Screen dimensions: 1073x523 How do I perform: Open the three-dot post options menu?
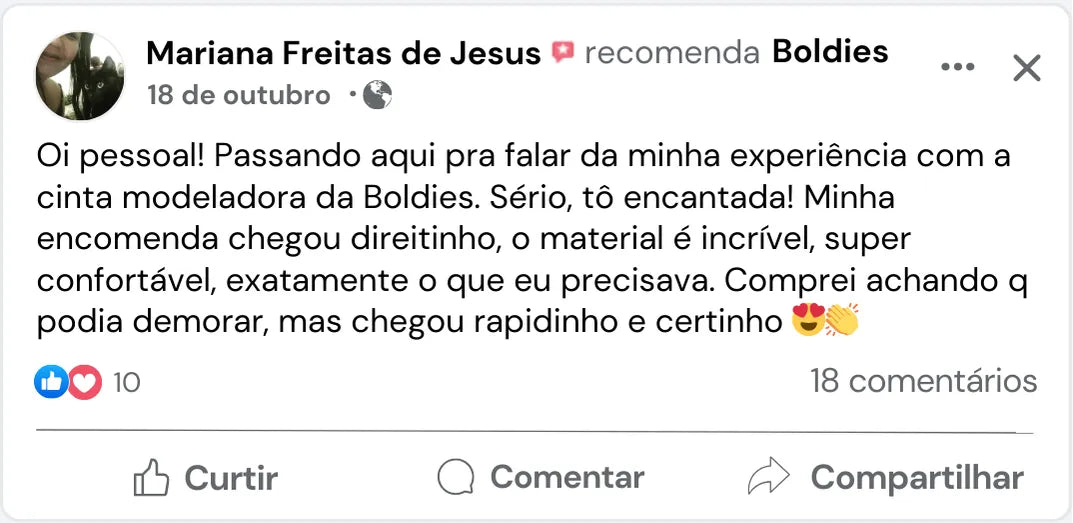957,67
